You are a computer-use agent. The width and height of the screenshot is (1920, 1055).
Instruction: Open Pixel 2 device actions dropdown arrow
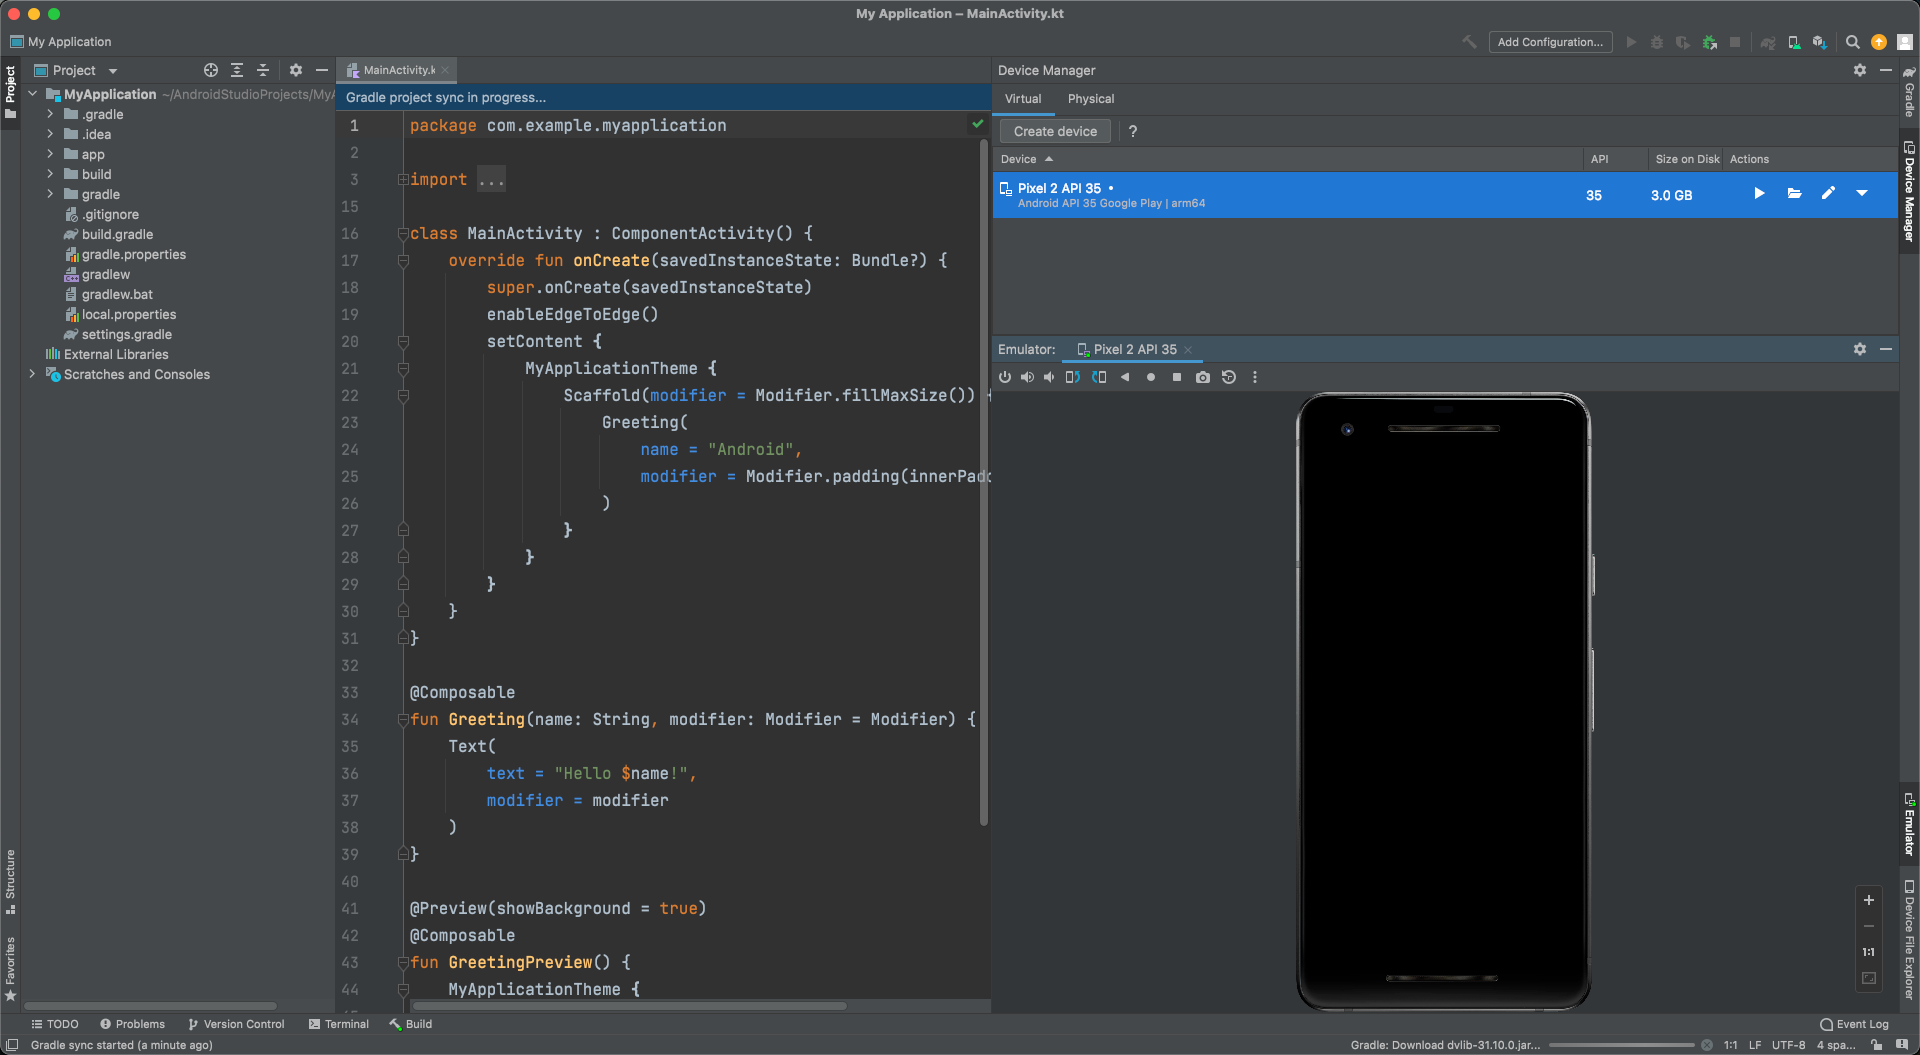coord(1862,194)
